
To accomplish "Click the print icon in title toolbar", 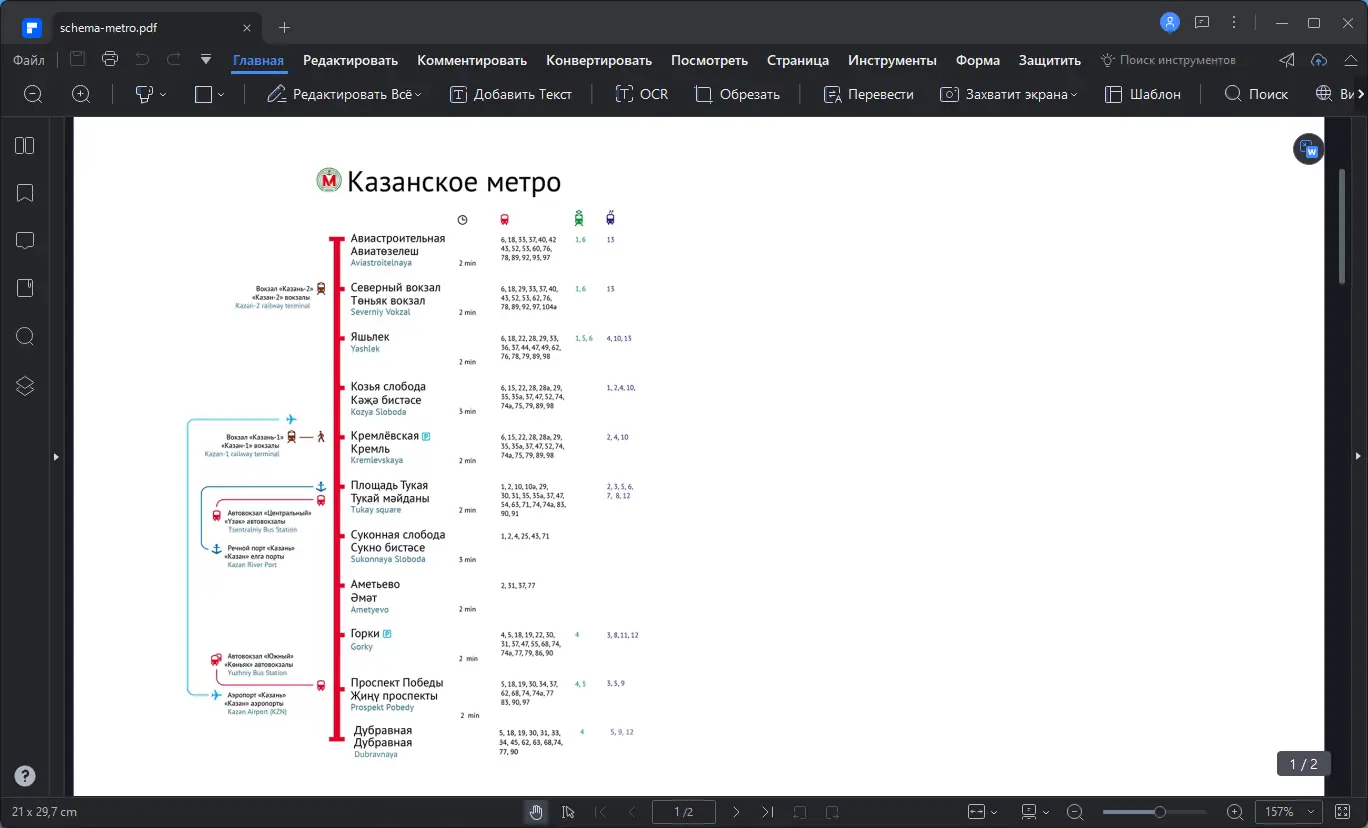I will [110, 59].
